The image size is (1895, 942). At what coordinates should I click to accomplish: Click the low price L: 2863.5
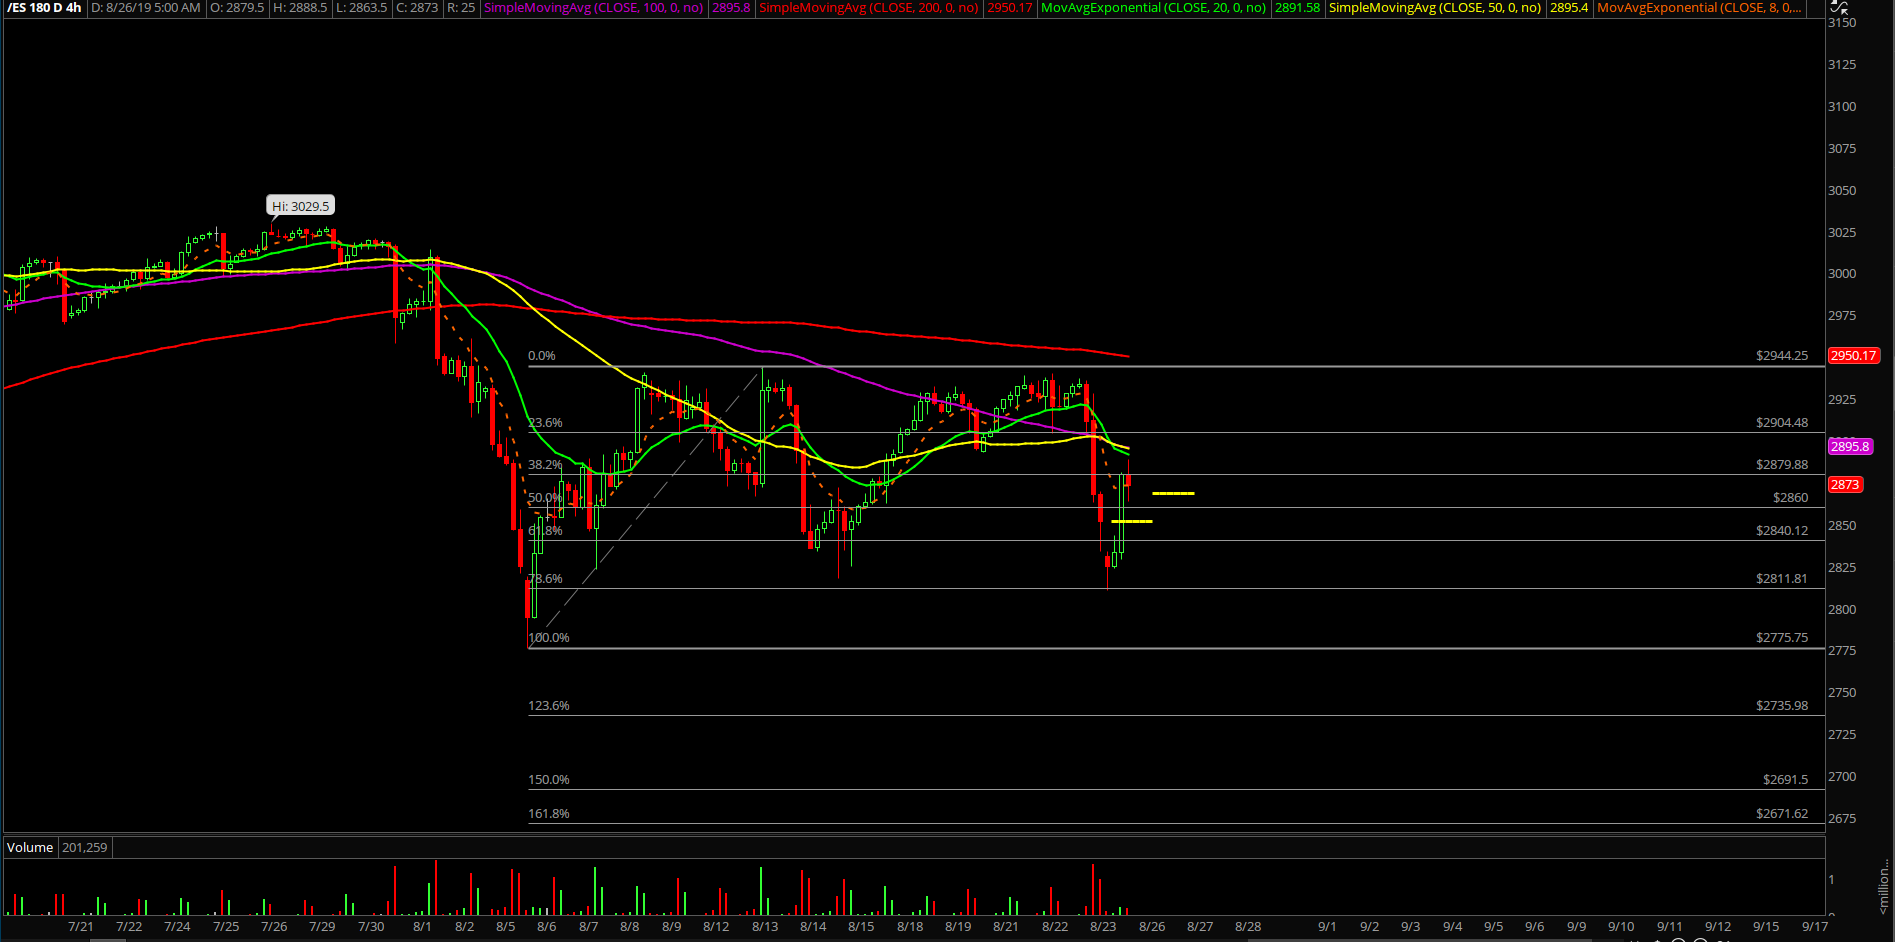(361, 8)
